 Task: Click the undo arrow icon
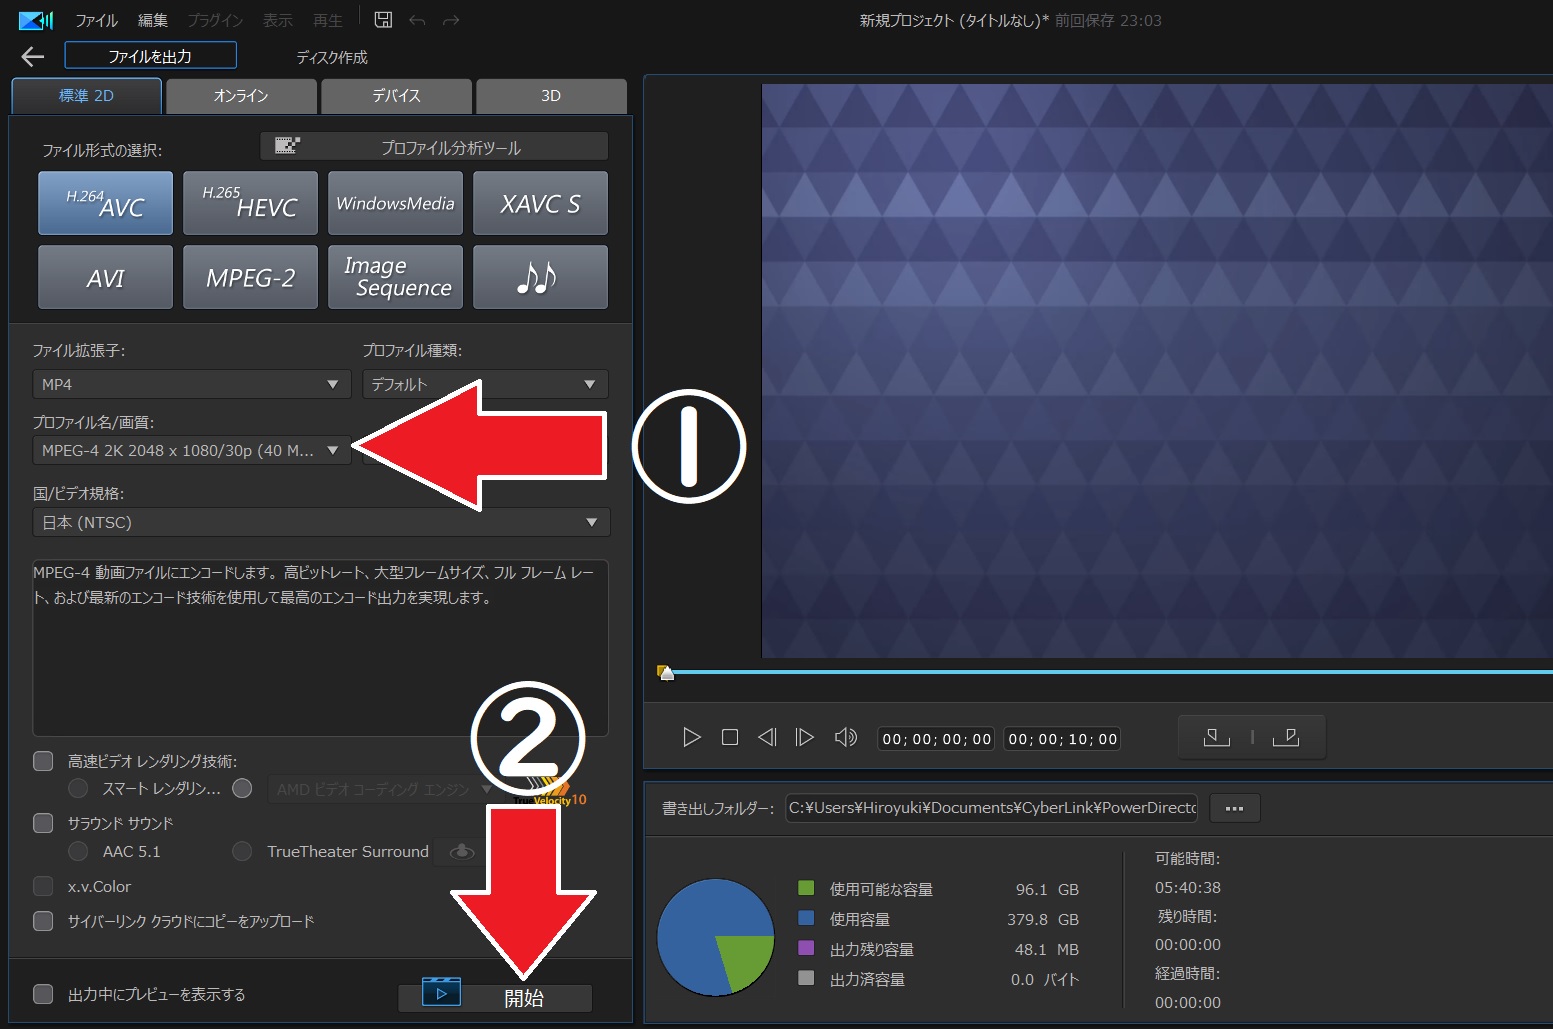tap(417, 21)
